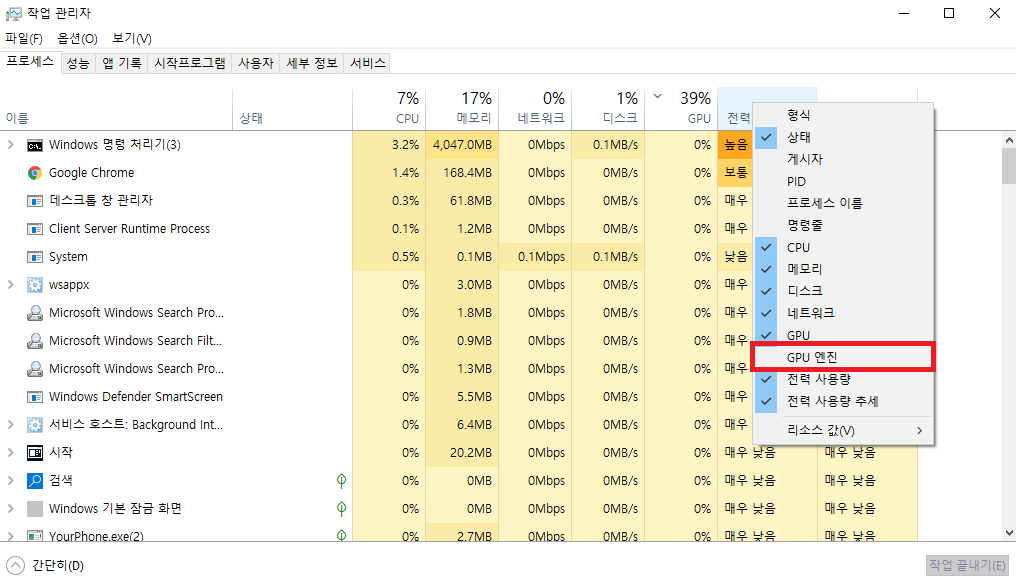
Task: Click the leaf suspended icon on 검색 row
Action: (341, 480)
